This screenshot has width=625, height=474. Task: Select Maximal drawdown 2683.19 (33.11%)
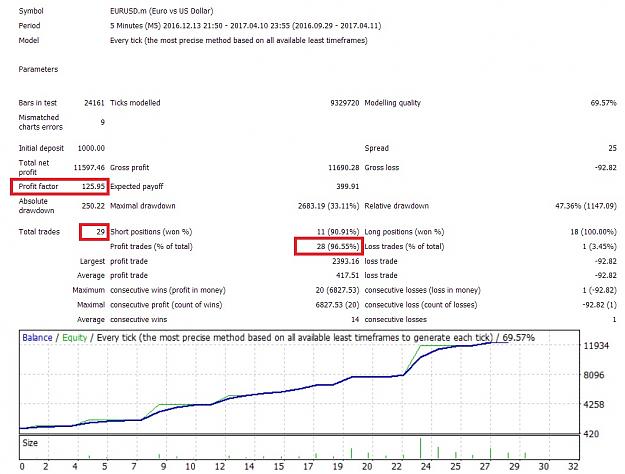coord(328,206)
